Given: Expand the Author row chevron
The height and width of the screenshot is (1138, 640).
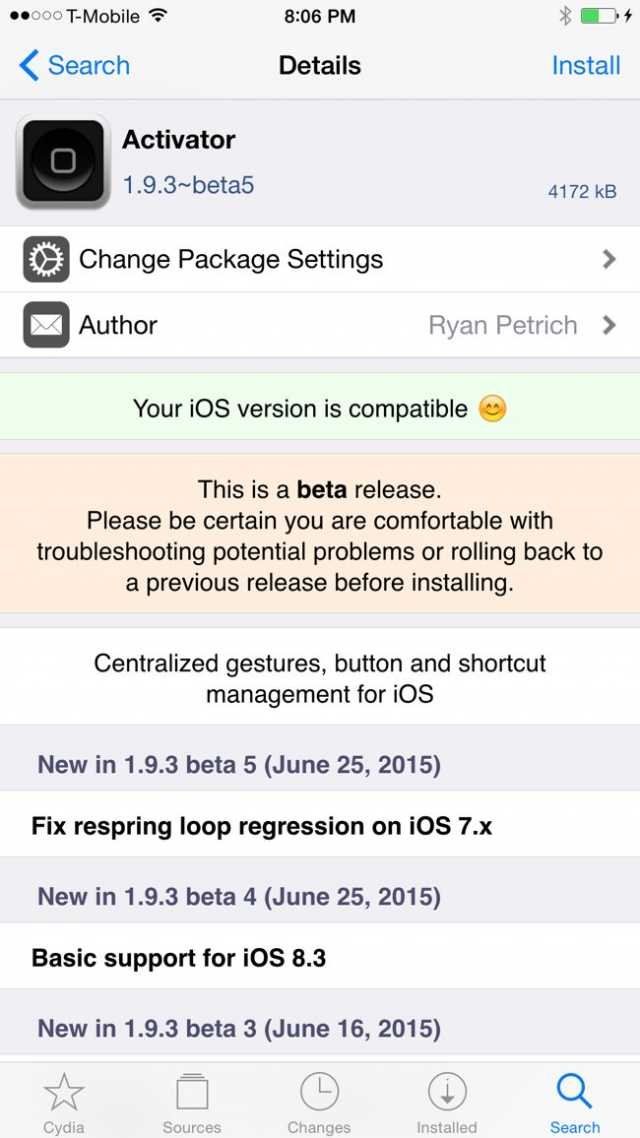Looking at the screenshot, I should click(610, 325).
